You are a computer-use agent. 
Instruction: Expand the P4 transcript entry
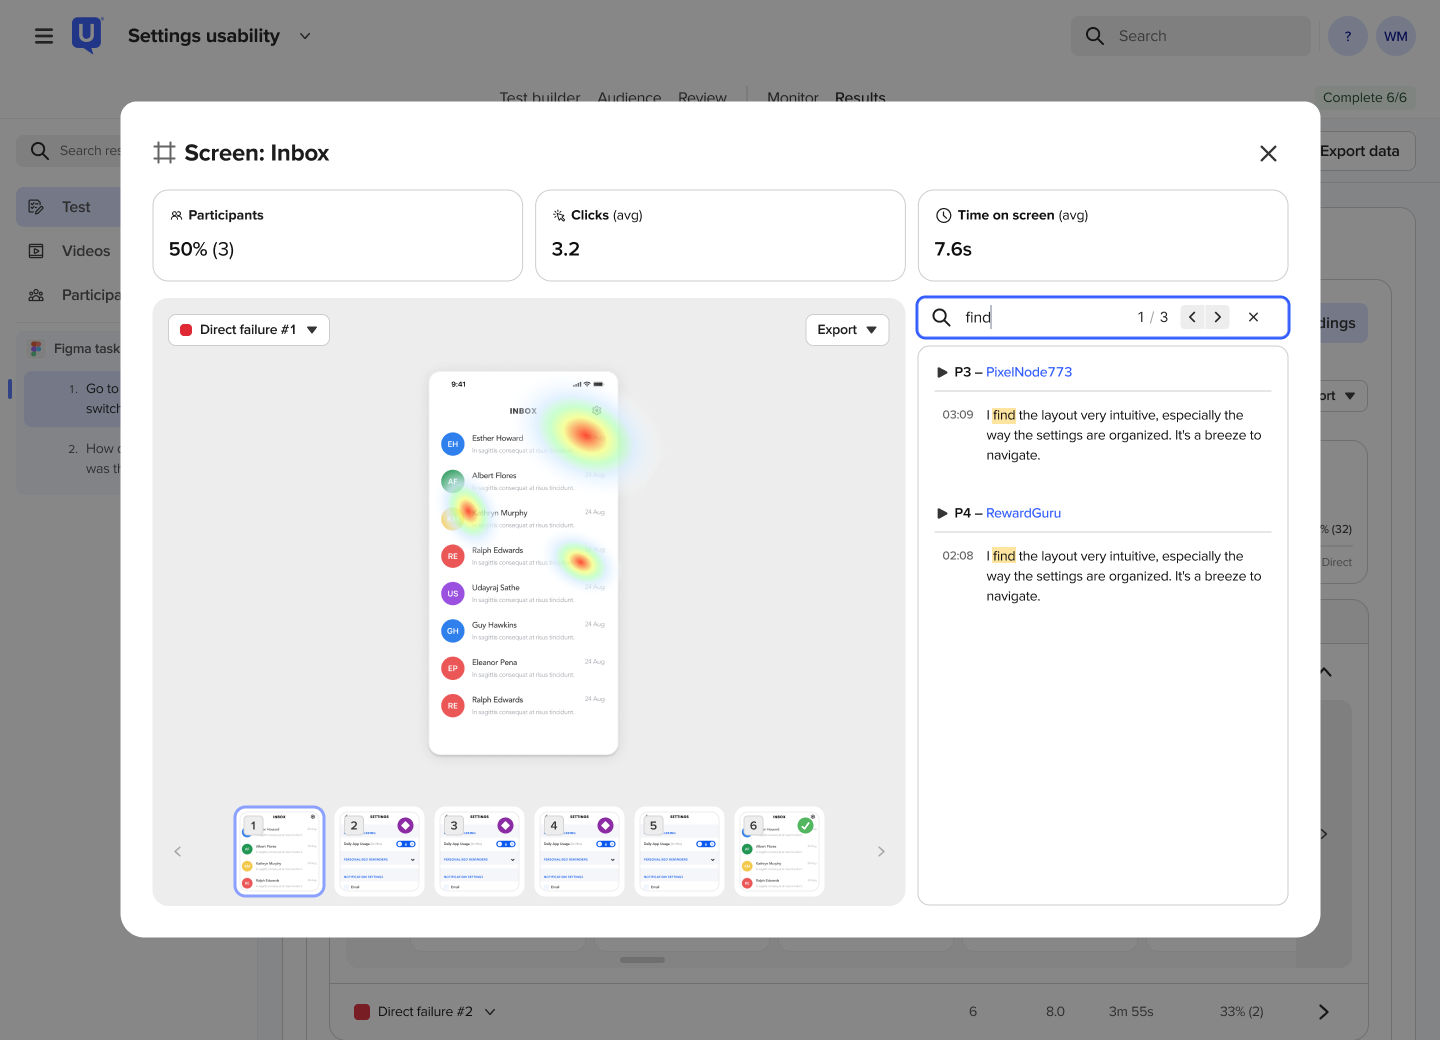pos(942,513)
